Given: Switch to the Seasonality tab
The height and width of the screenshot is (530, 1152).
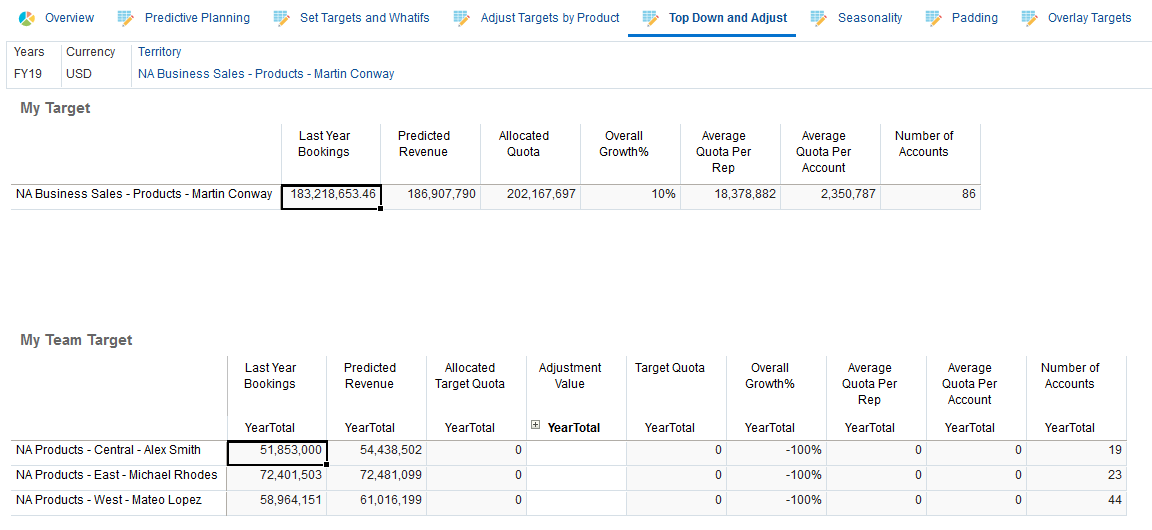Looking at the screenshot, I should coord(869,18).
